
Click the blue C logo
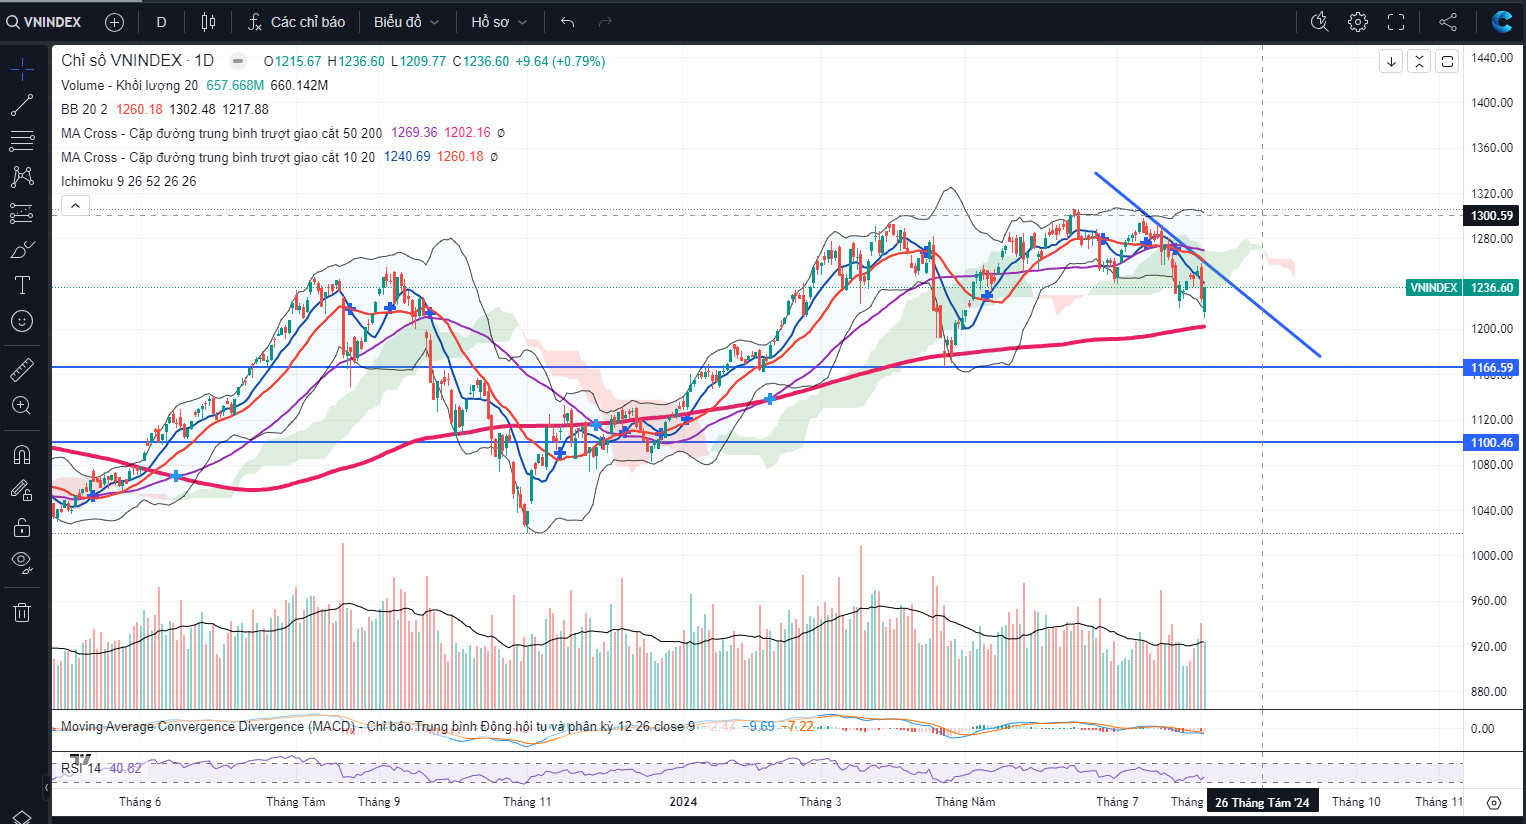1501,21
